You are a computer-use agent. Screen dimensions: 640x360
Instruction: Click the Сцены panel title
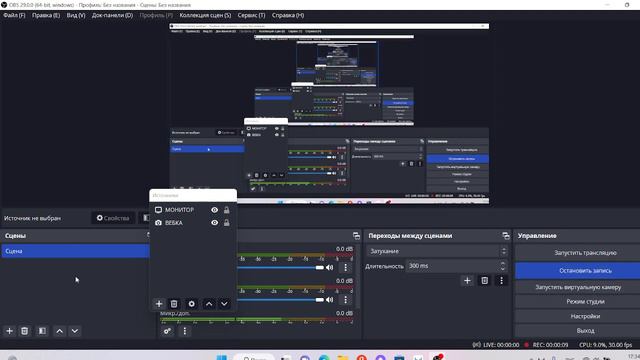coord(16,236)
